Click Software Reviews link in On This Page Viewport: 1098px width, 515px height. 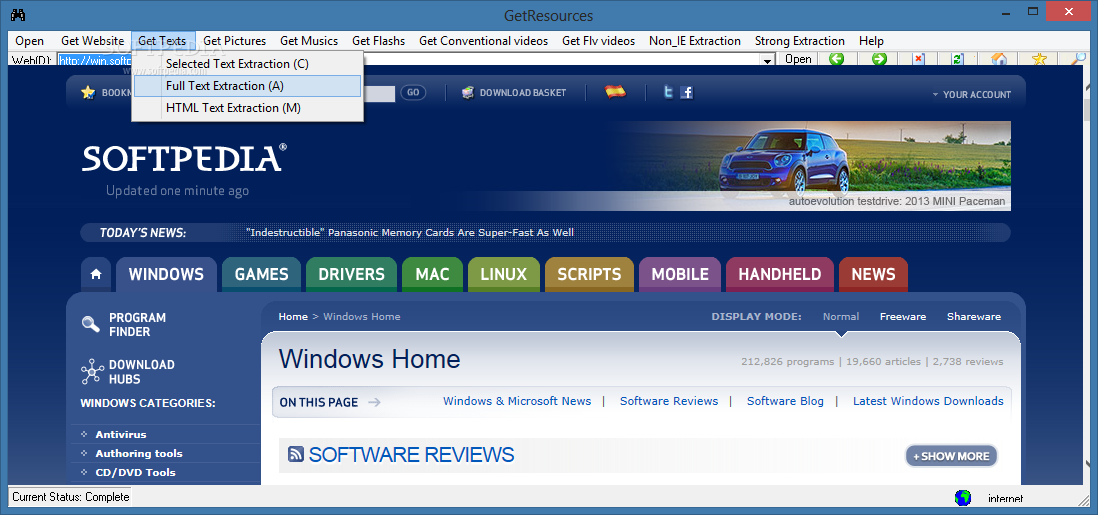669,401
